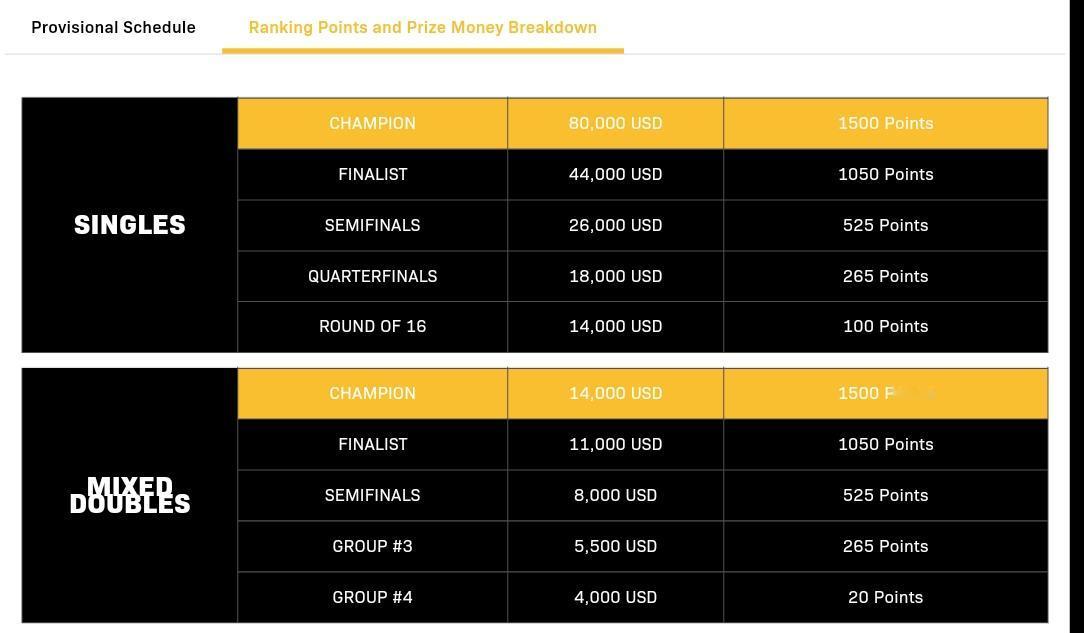Click the QUARTERFINALS row label
Screen dimensions: 1084x633
(372, 276)
